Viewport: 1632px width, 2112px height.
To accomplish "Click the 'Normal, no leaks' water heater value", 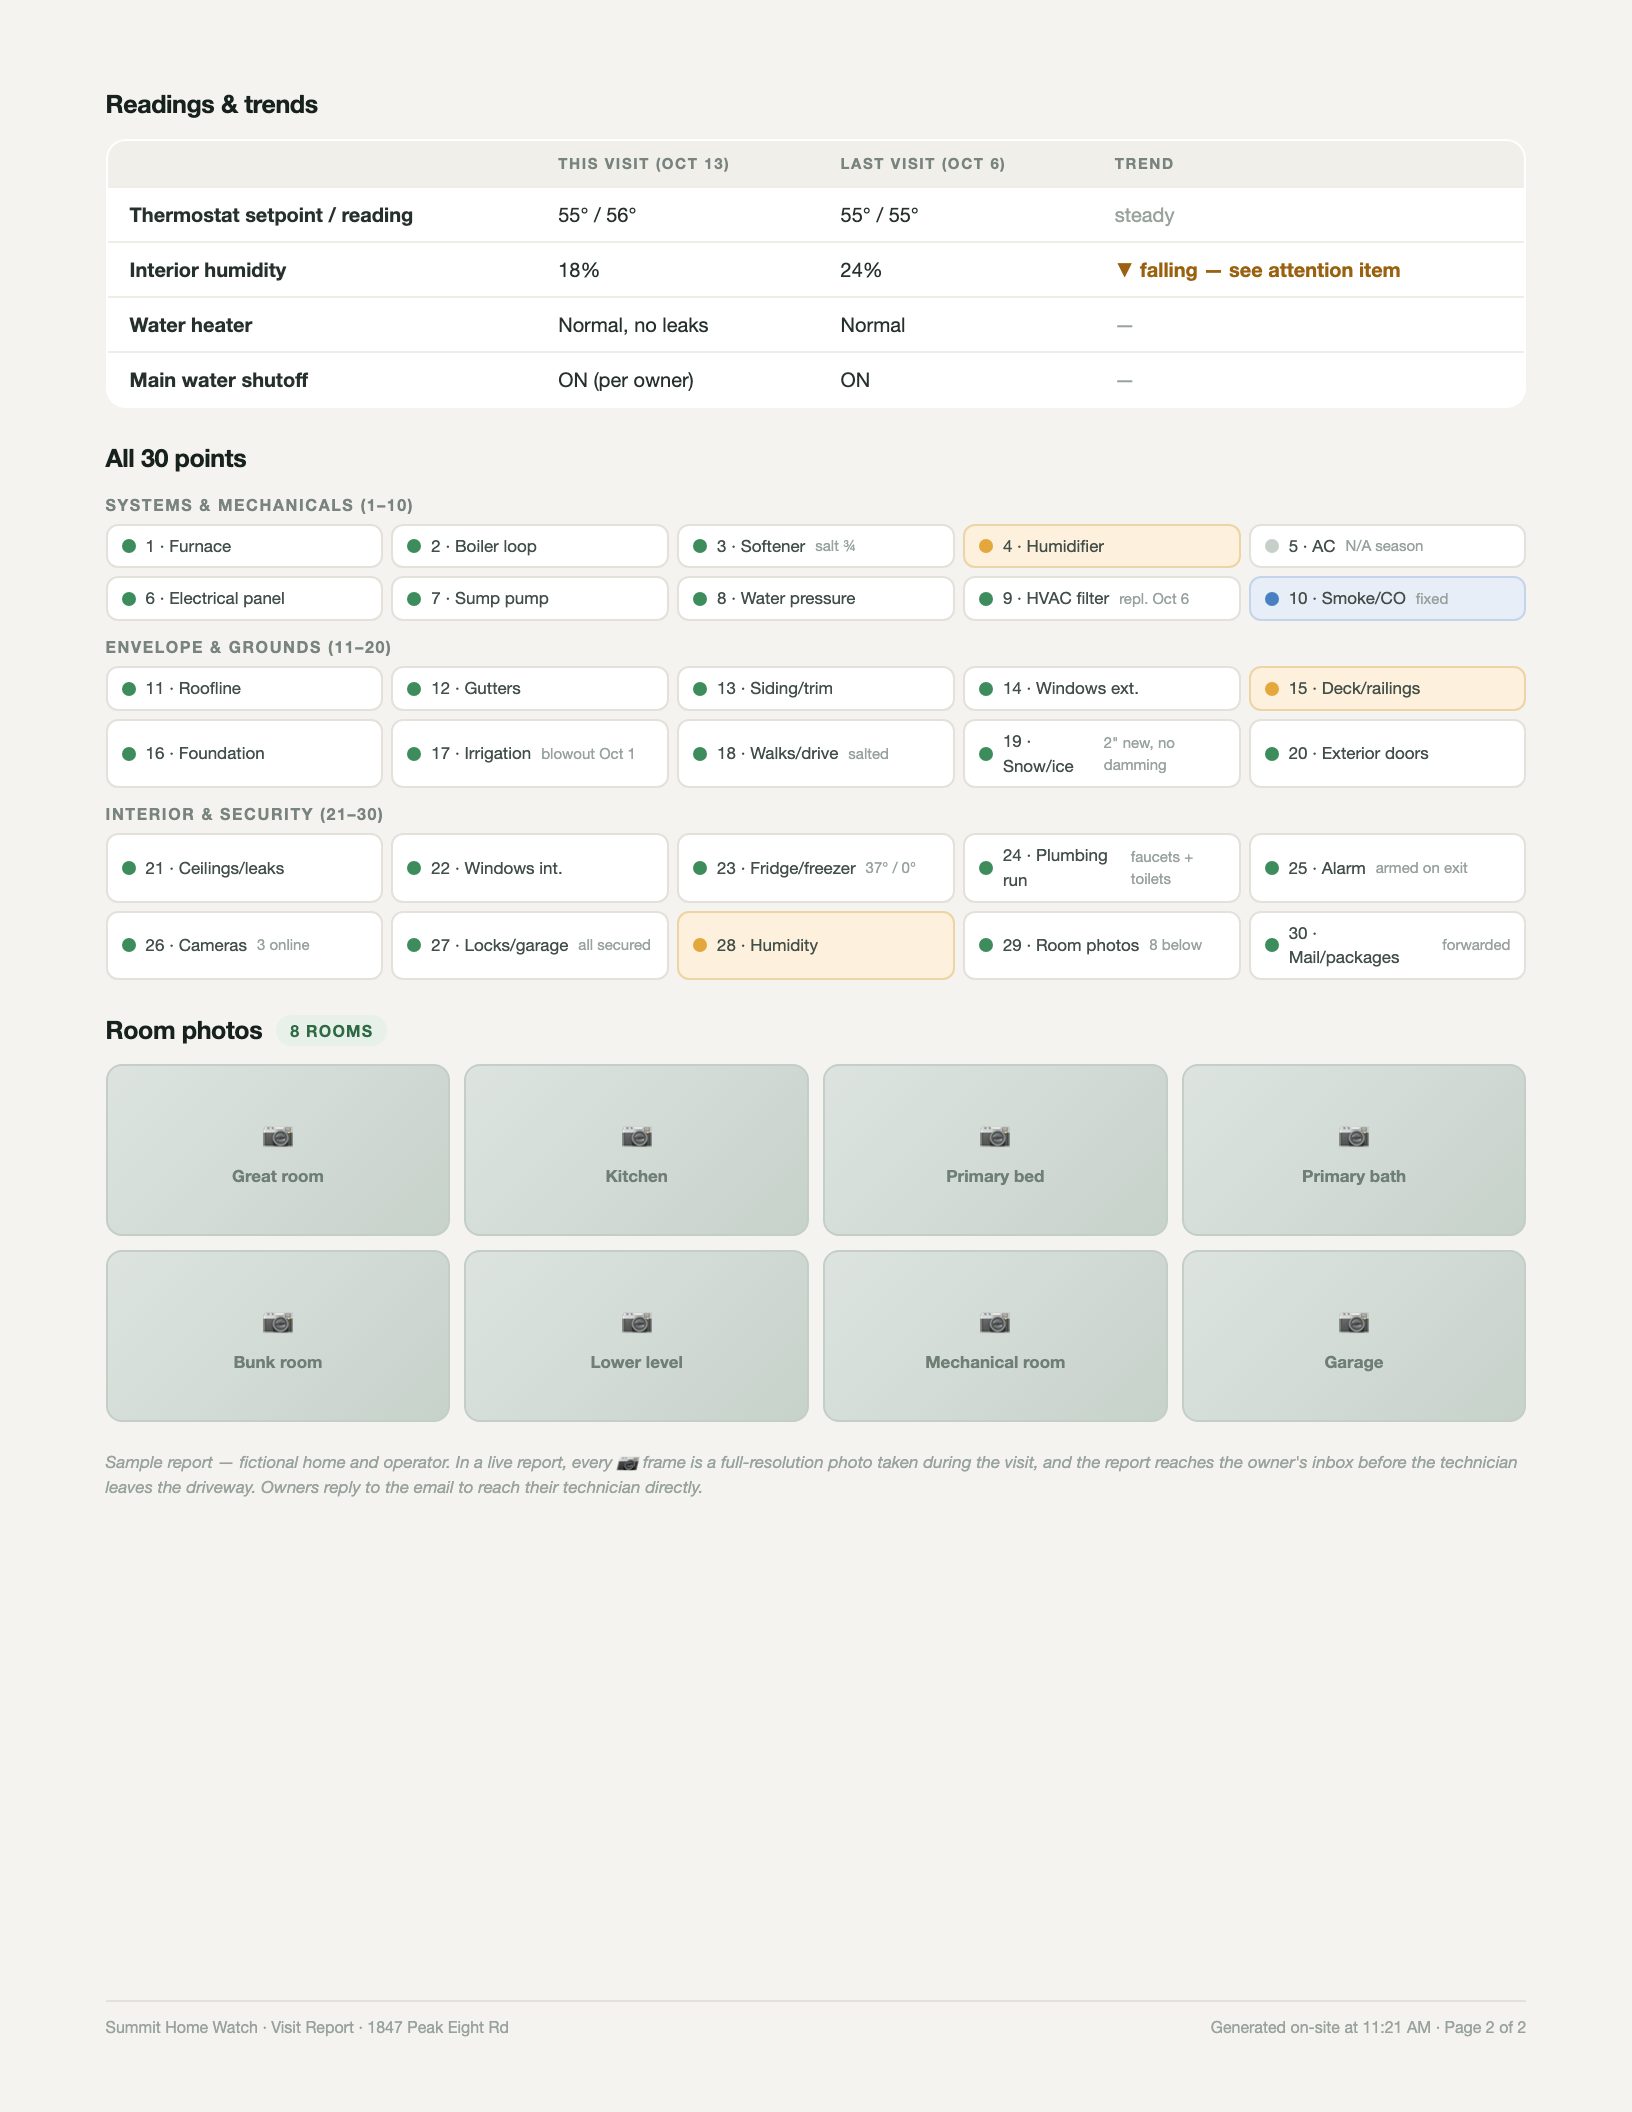I will point(633,325).
